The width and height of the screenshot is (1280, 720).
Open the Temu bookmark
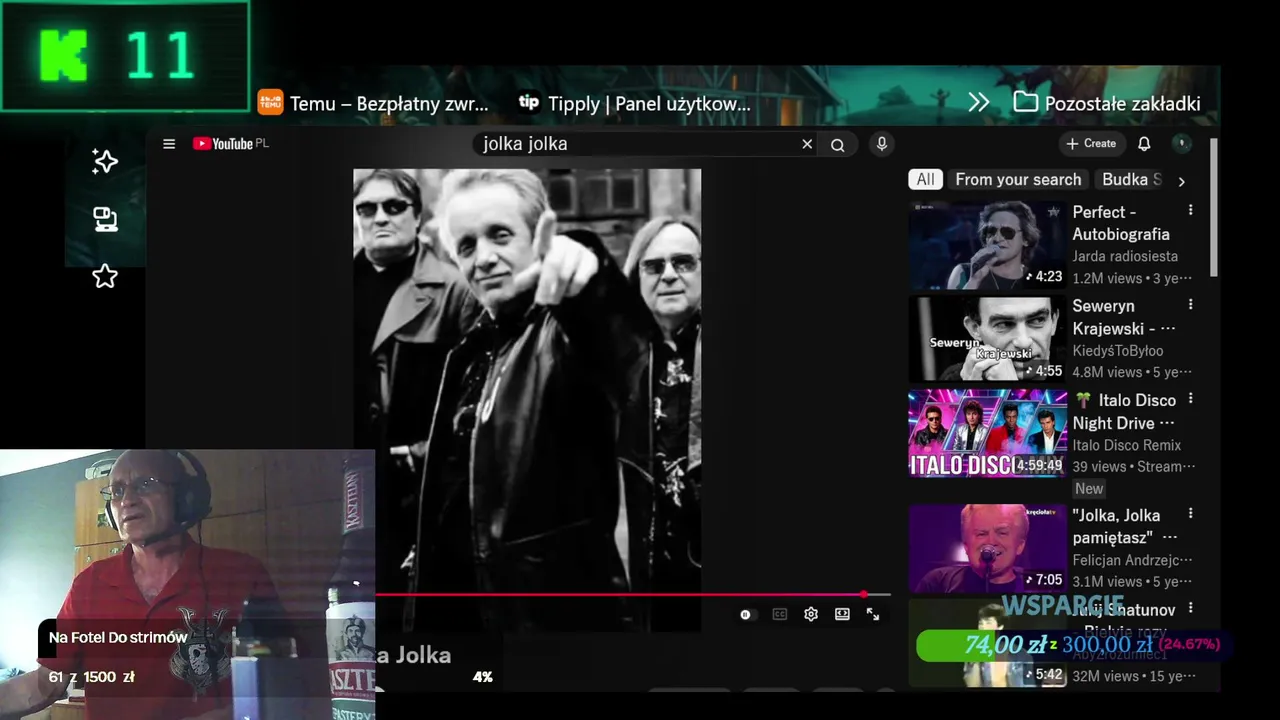[374, 103]
